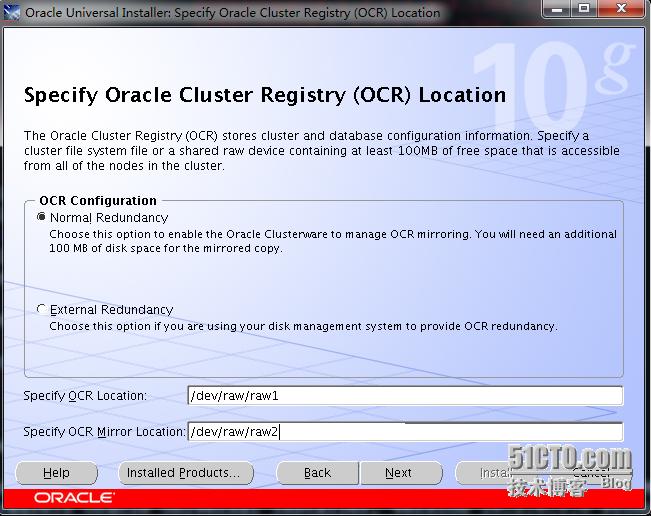The width and height of the screenshot is (651, 516).
Task: Open the Help button
Action: 56,473
